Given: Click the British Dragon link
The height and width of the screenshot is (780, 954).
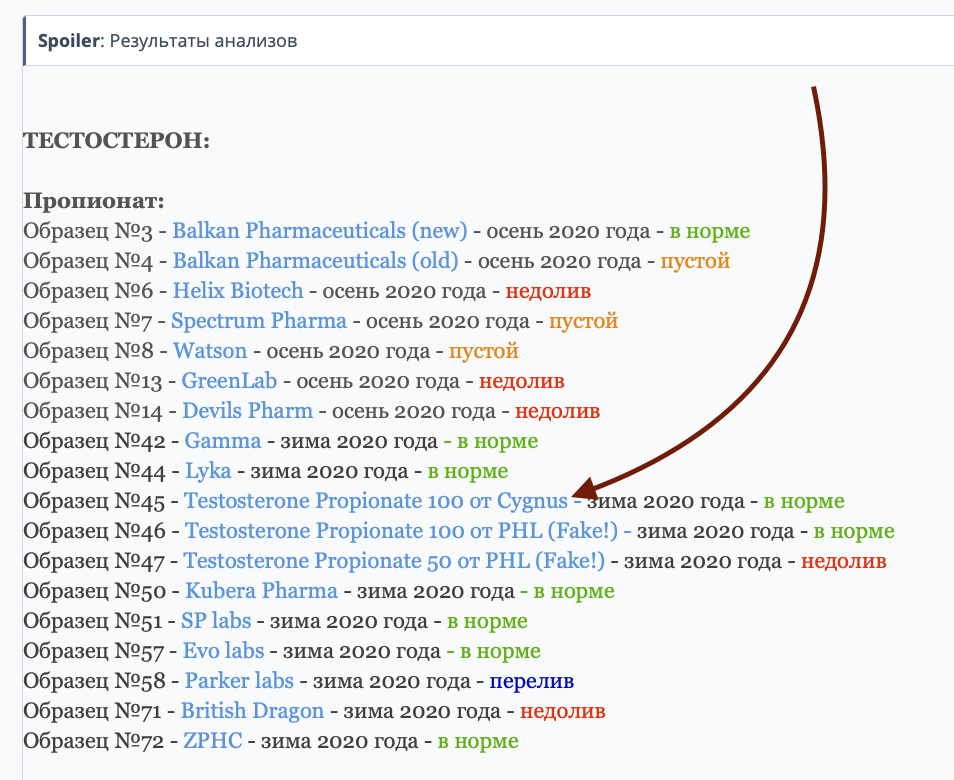Looking at the screenshot, I should pos(252,711).
